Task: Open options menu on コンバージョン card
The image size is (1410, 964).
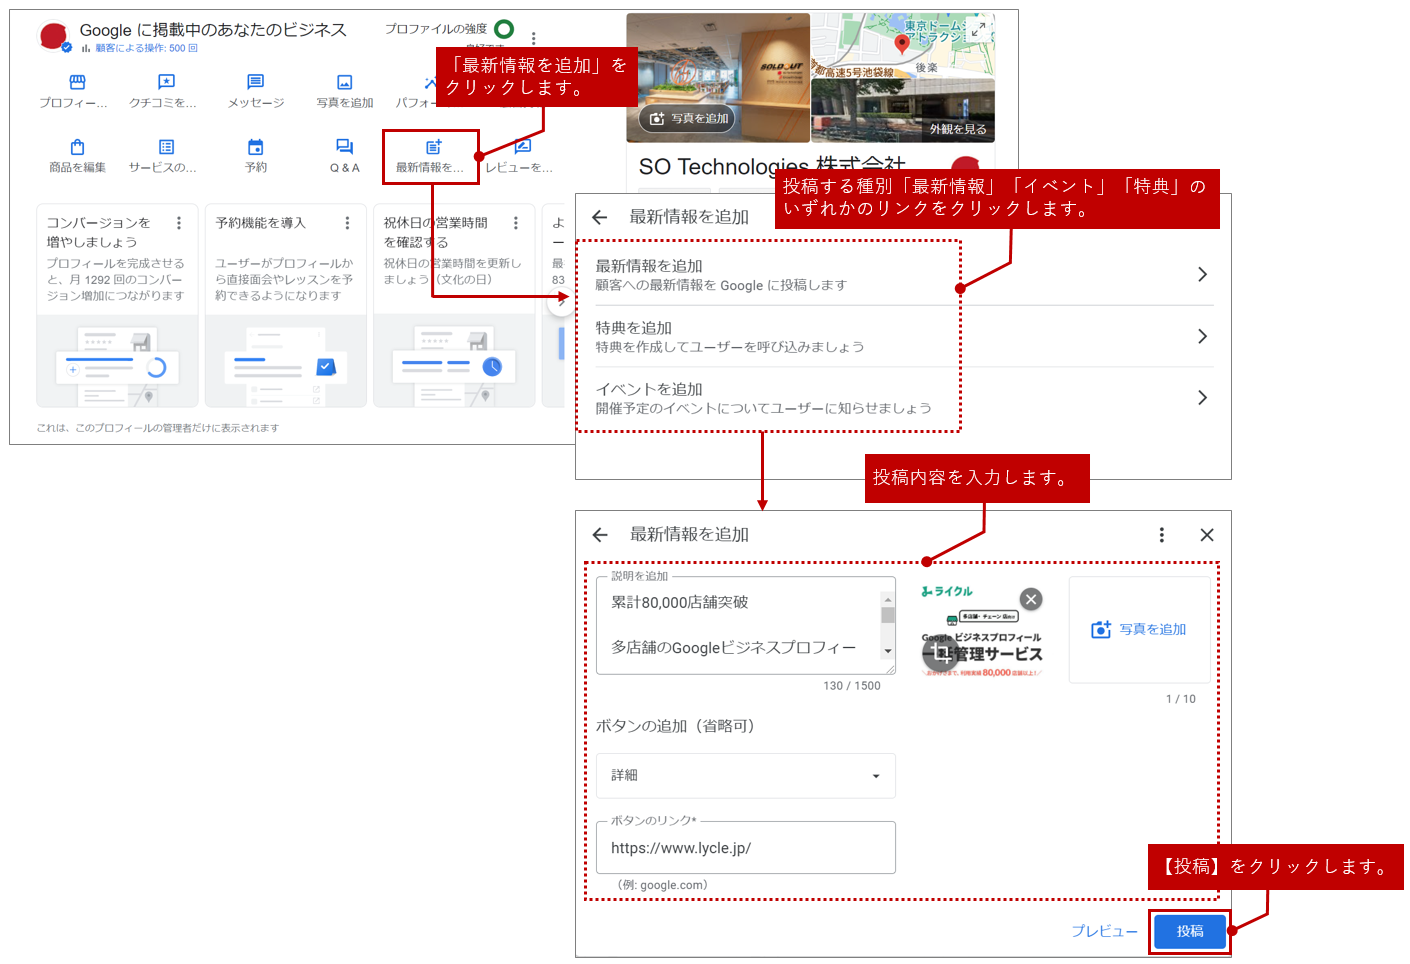Action: point(179,223)
